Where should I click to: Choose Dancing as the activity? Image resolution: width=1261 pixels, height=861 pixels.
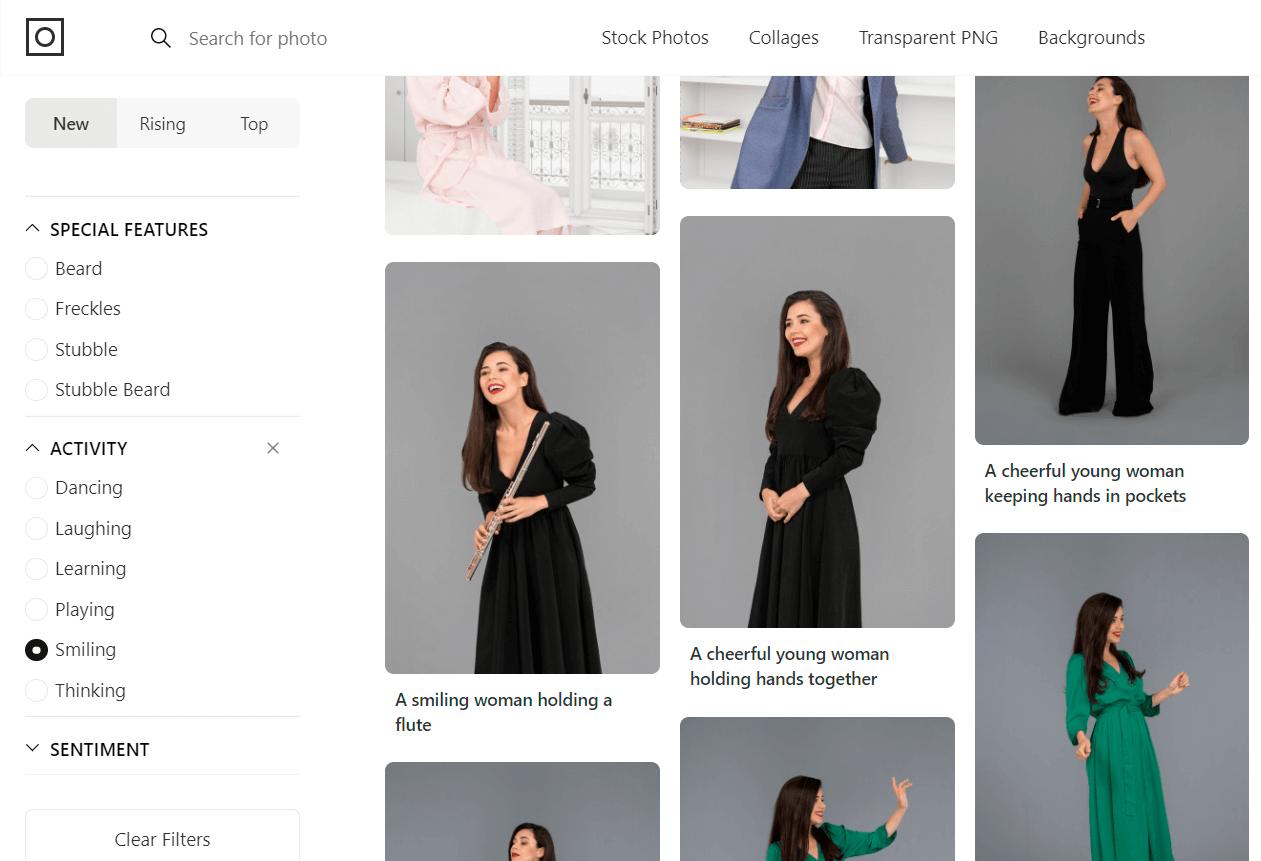point(36,487)
